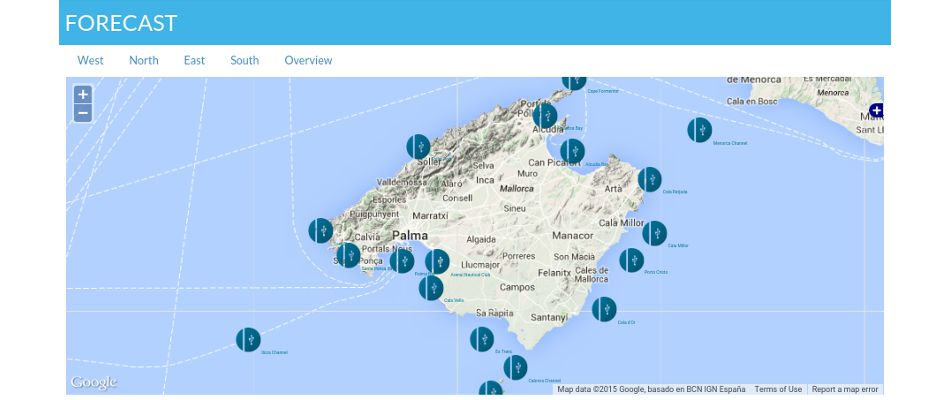Image resolution: width=950 pixels, height=400 pixels.
Task: Click the FORECAST header title
Action: (x=121, y=23)
